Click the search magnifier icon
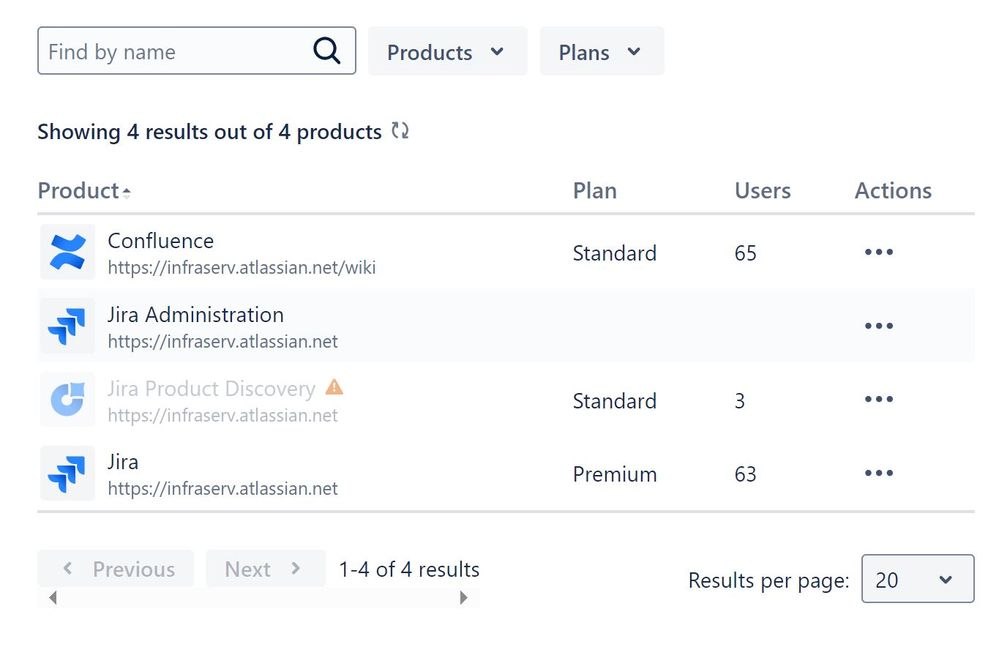The height and width of the screenshot is (669, 999). click(327, 51)
